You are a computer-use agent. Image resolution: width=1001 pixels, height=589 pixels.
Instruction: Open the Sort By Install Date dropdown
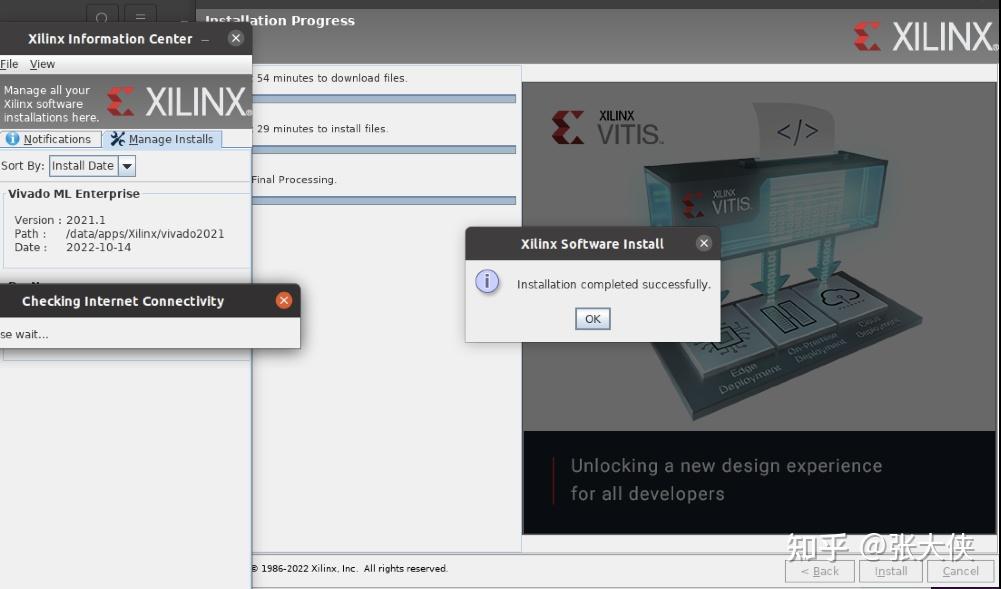(127, 165)
